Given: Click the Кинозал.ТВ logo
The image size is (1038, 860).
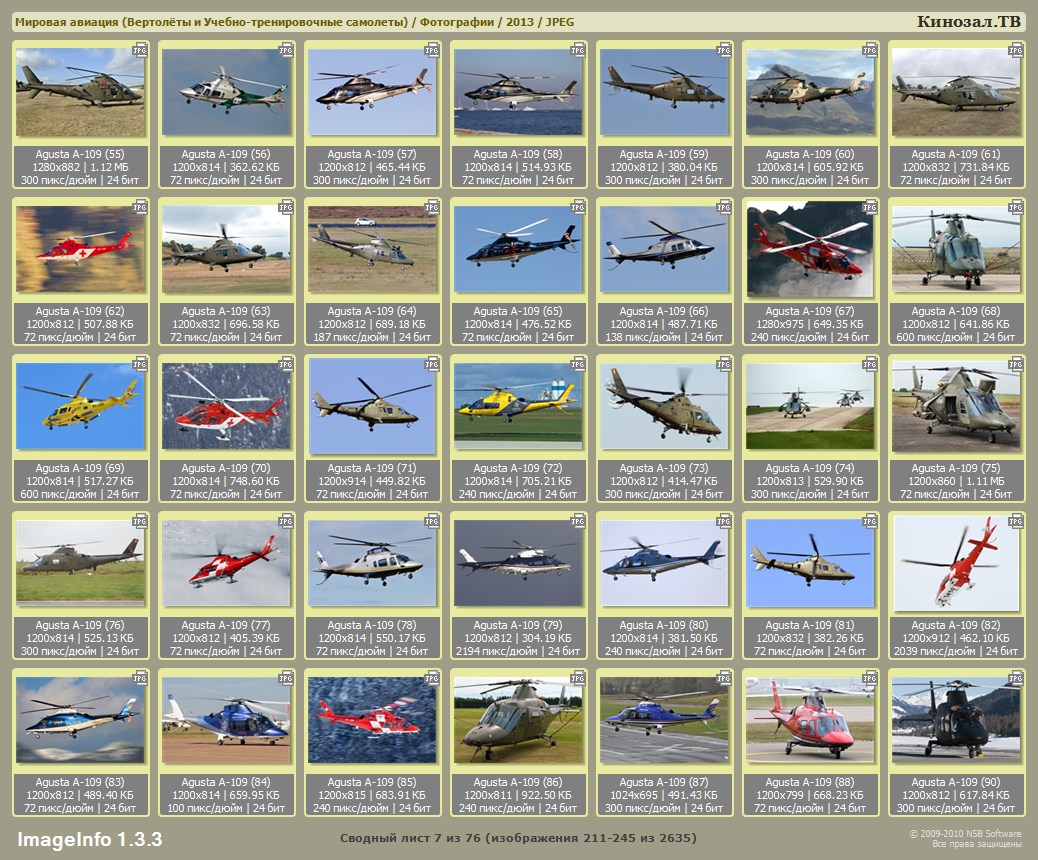Looking at the screenshot, I should pos(969,22).
